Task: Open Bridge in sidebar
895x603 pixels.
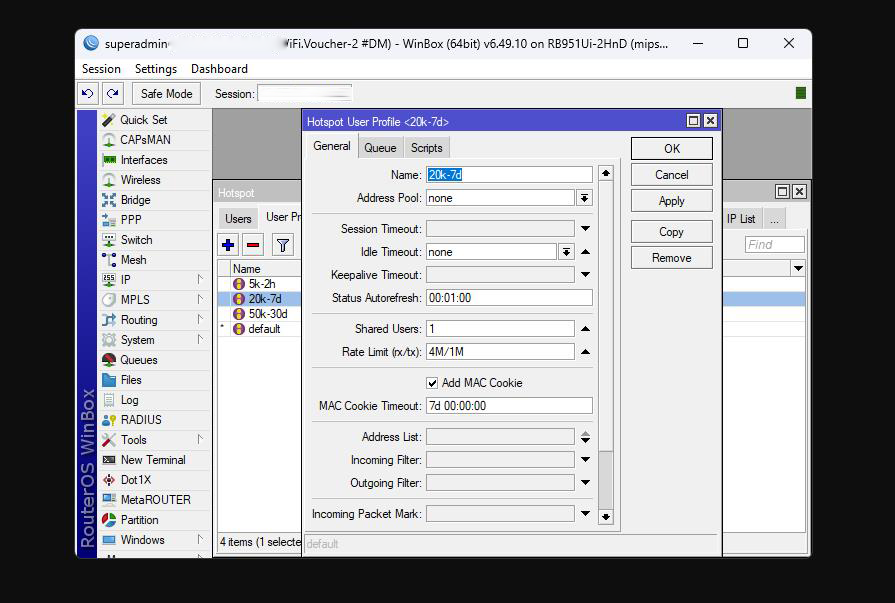Action: pyautogui.click(x=154, y=200)
